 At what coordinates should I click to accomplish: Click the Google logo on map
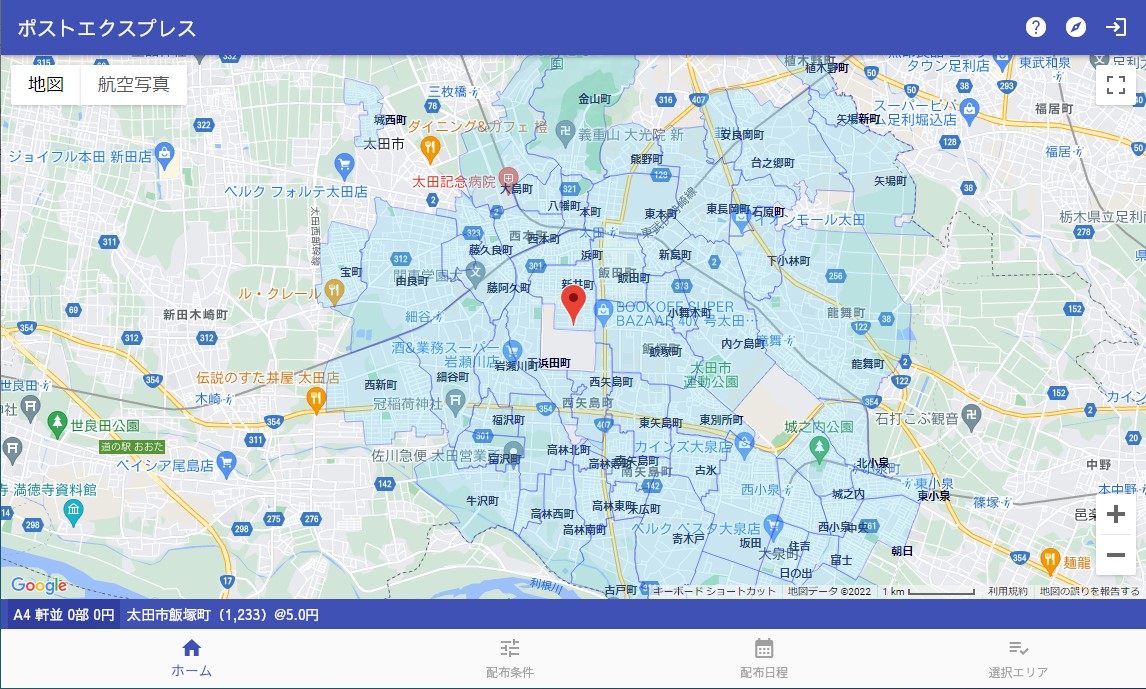click(x=39, y=585)
